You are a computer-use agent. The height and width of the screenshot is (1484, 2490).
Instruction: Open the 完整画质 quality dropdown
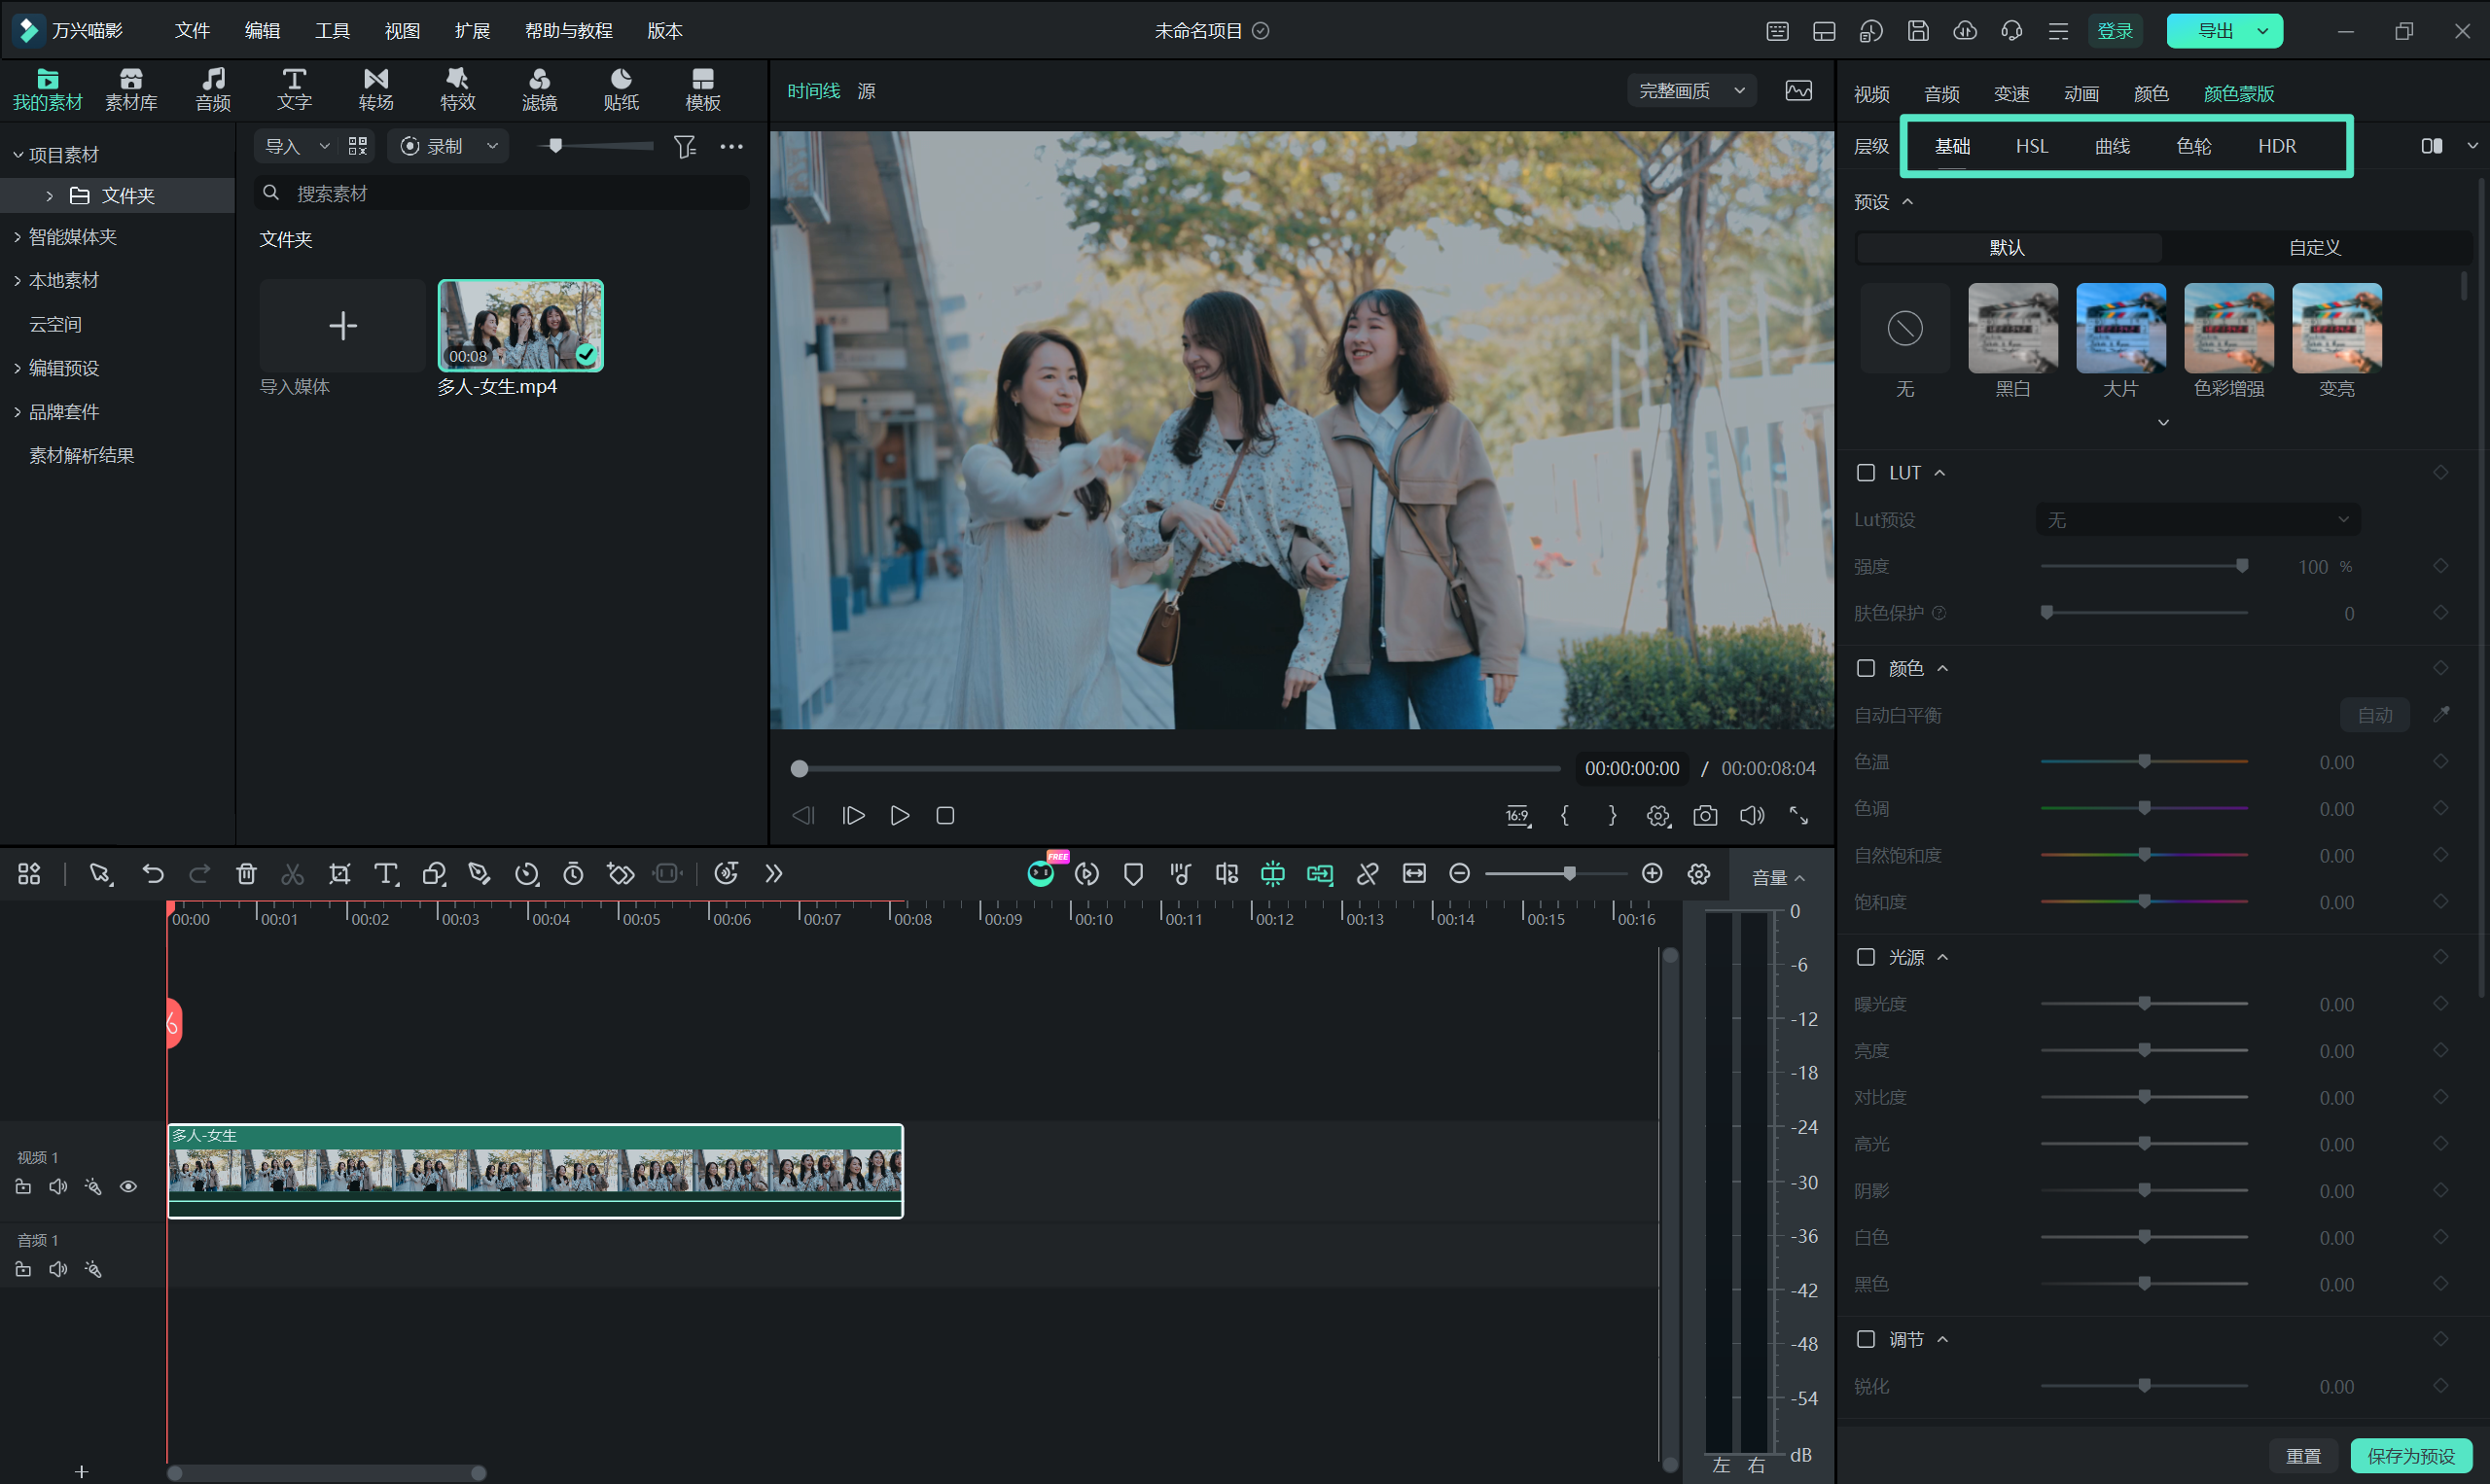pos(1692,91)
